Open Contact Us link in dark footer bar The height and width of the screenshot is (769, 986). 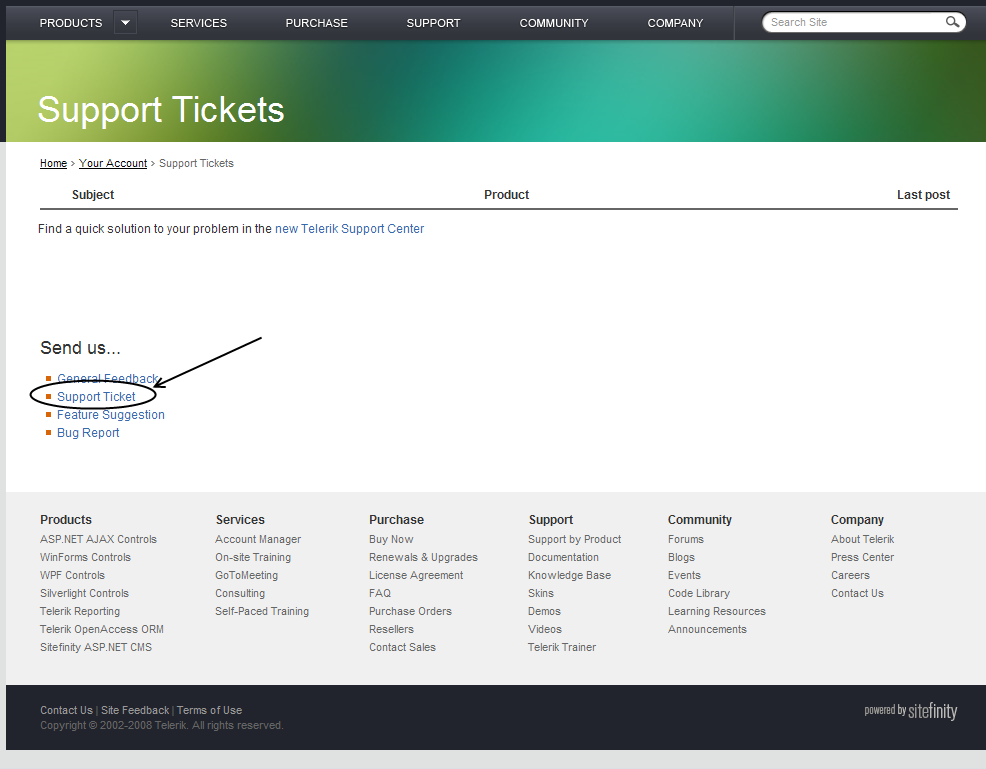point(67,711)
